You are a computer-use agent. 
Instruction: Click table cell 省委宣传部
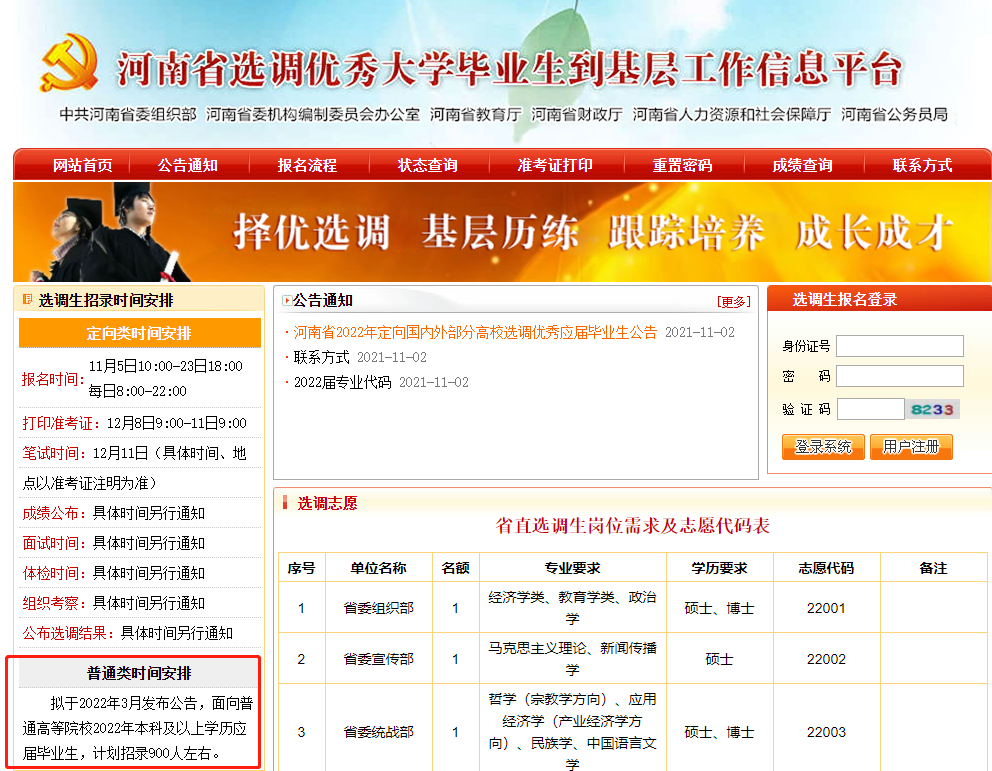[378, 659]
